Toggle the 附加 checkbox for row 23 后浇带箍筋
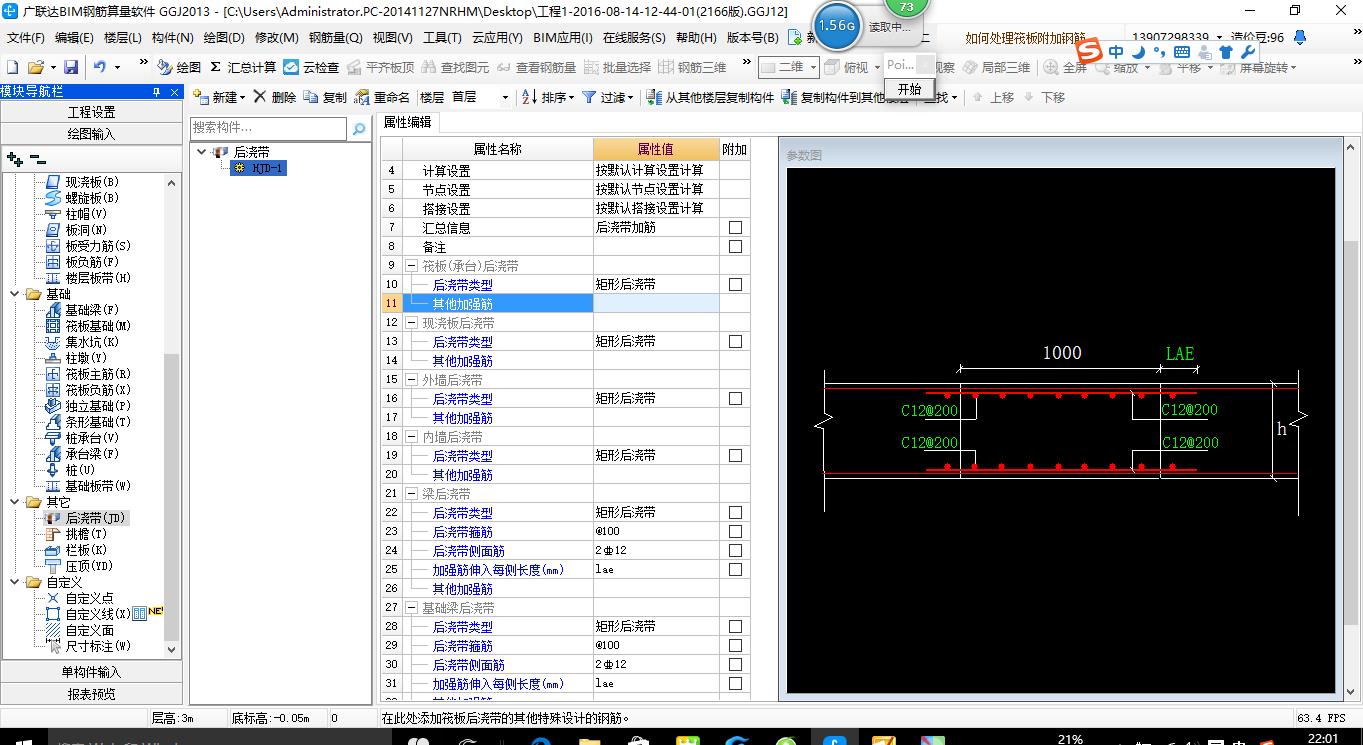Image resolution: width=1363 pixels, height=745 pixels. click(735, 532)
